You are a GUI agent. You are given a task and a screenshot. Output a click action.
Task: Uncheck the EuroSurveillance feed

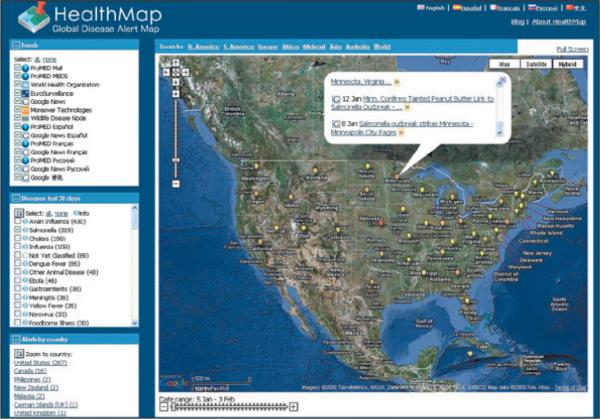(x=17, y=93)
